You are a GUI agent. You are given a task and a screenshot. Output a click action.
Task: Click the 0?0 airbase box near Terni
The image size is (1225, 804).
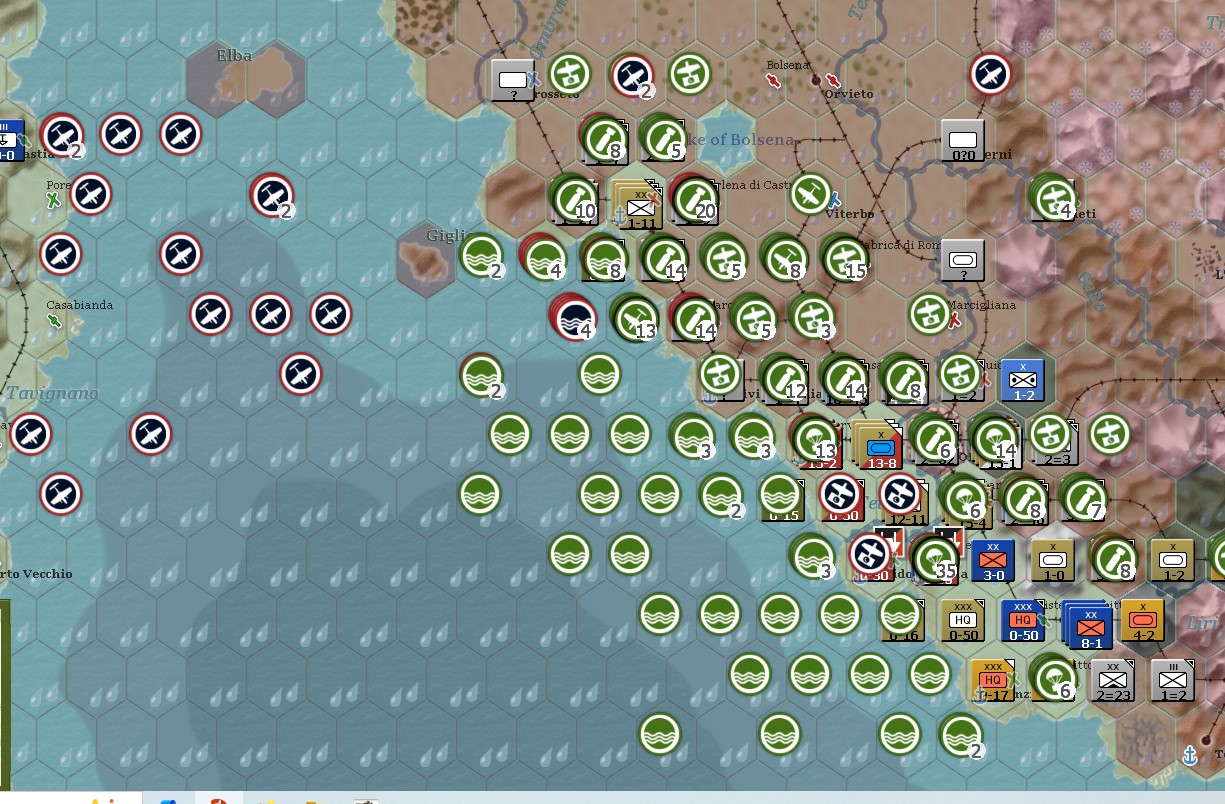(960, 140)
